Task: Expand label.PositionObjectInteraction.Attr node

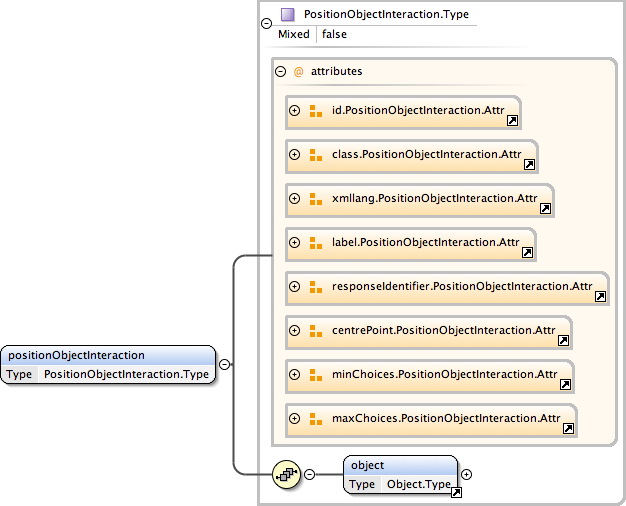Action: click(295, 242)
